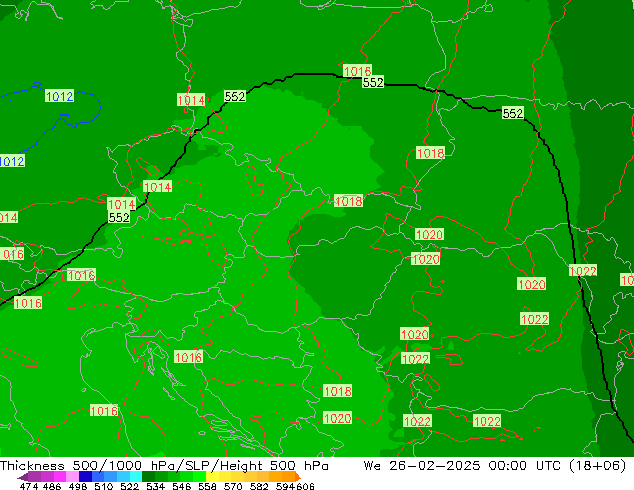Click the legend value 582
Image resolution: width=634 pixels, height=490 pixels.
[x=259, y=486]
